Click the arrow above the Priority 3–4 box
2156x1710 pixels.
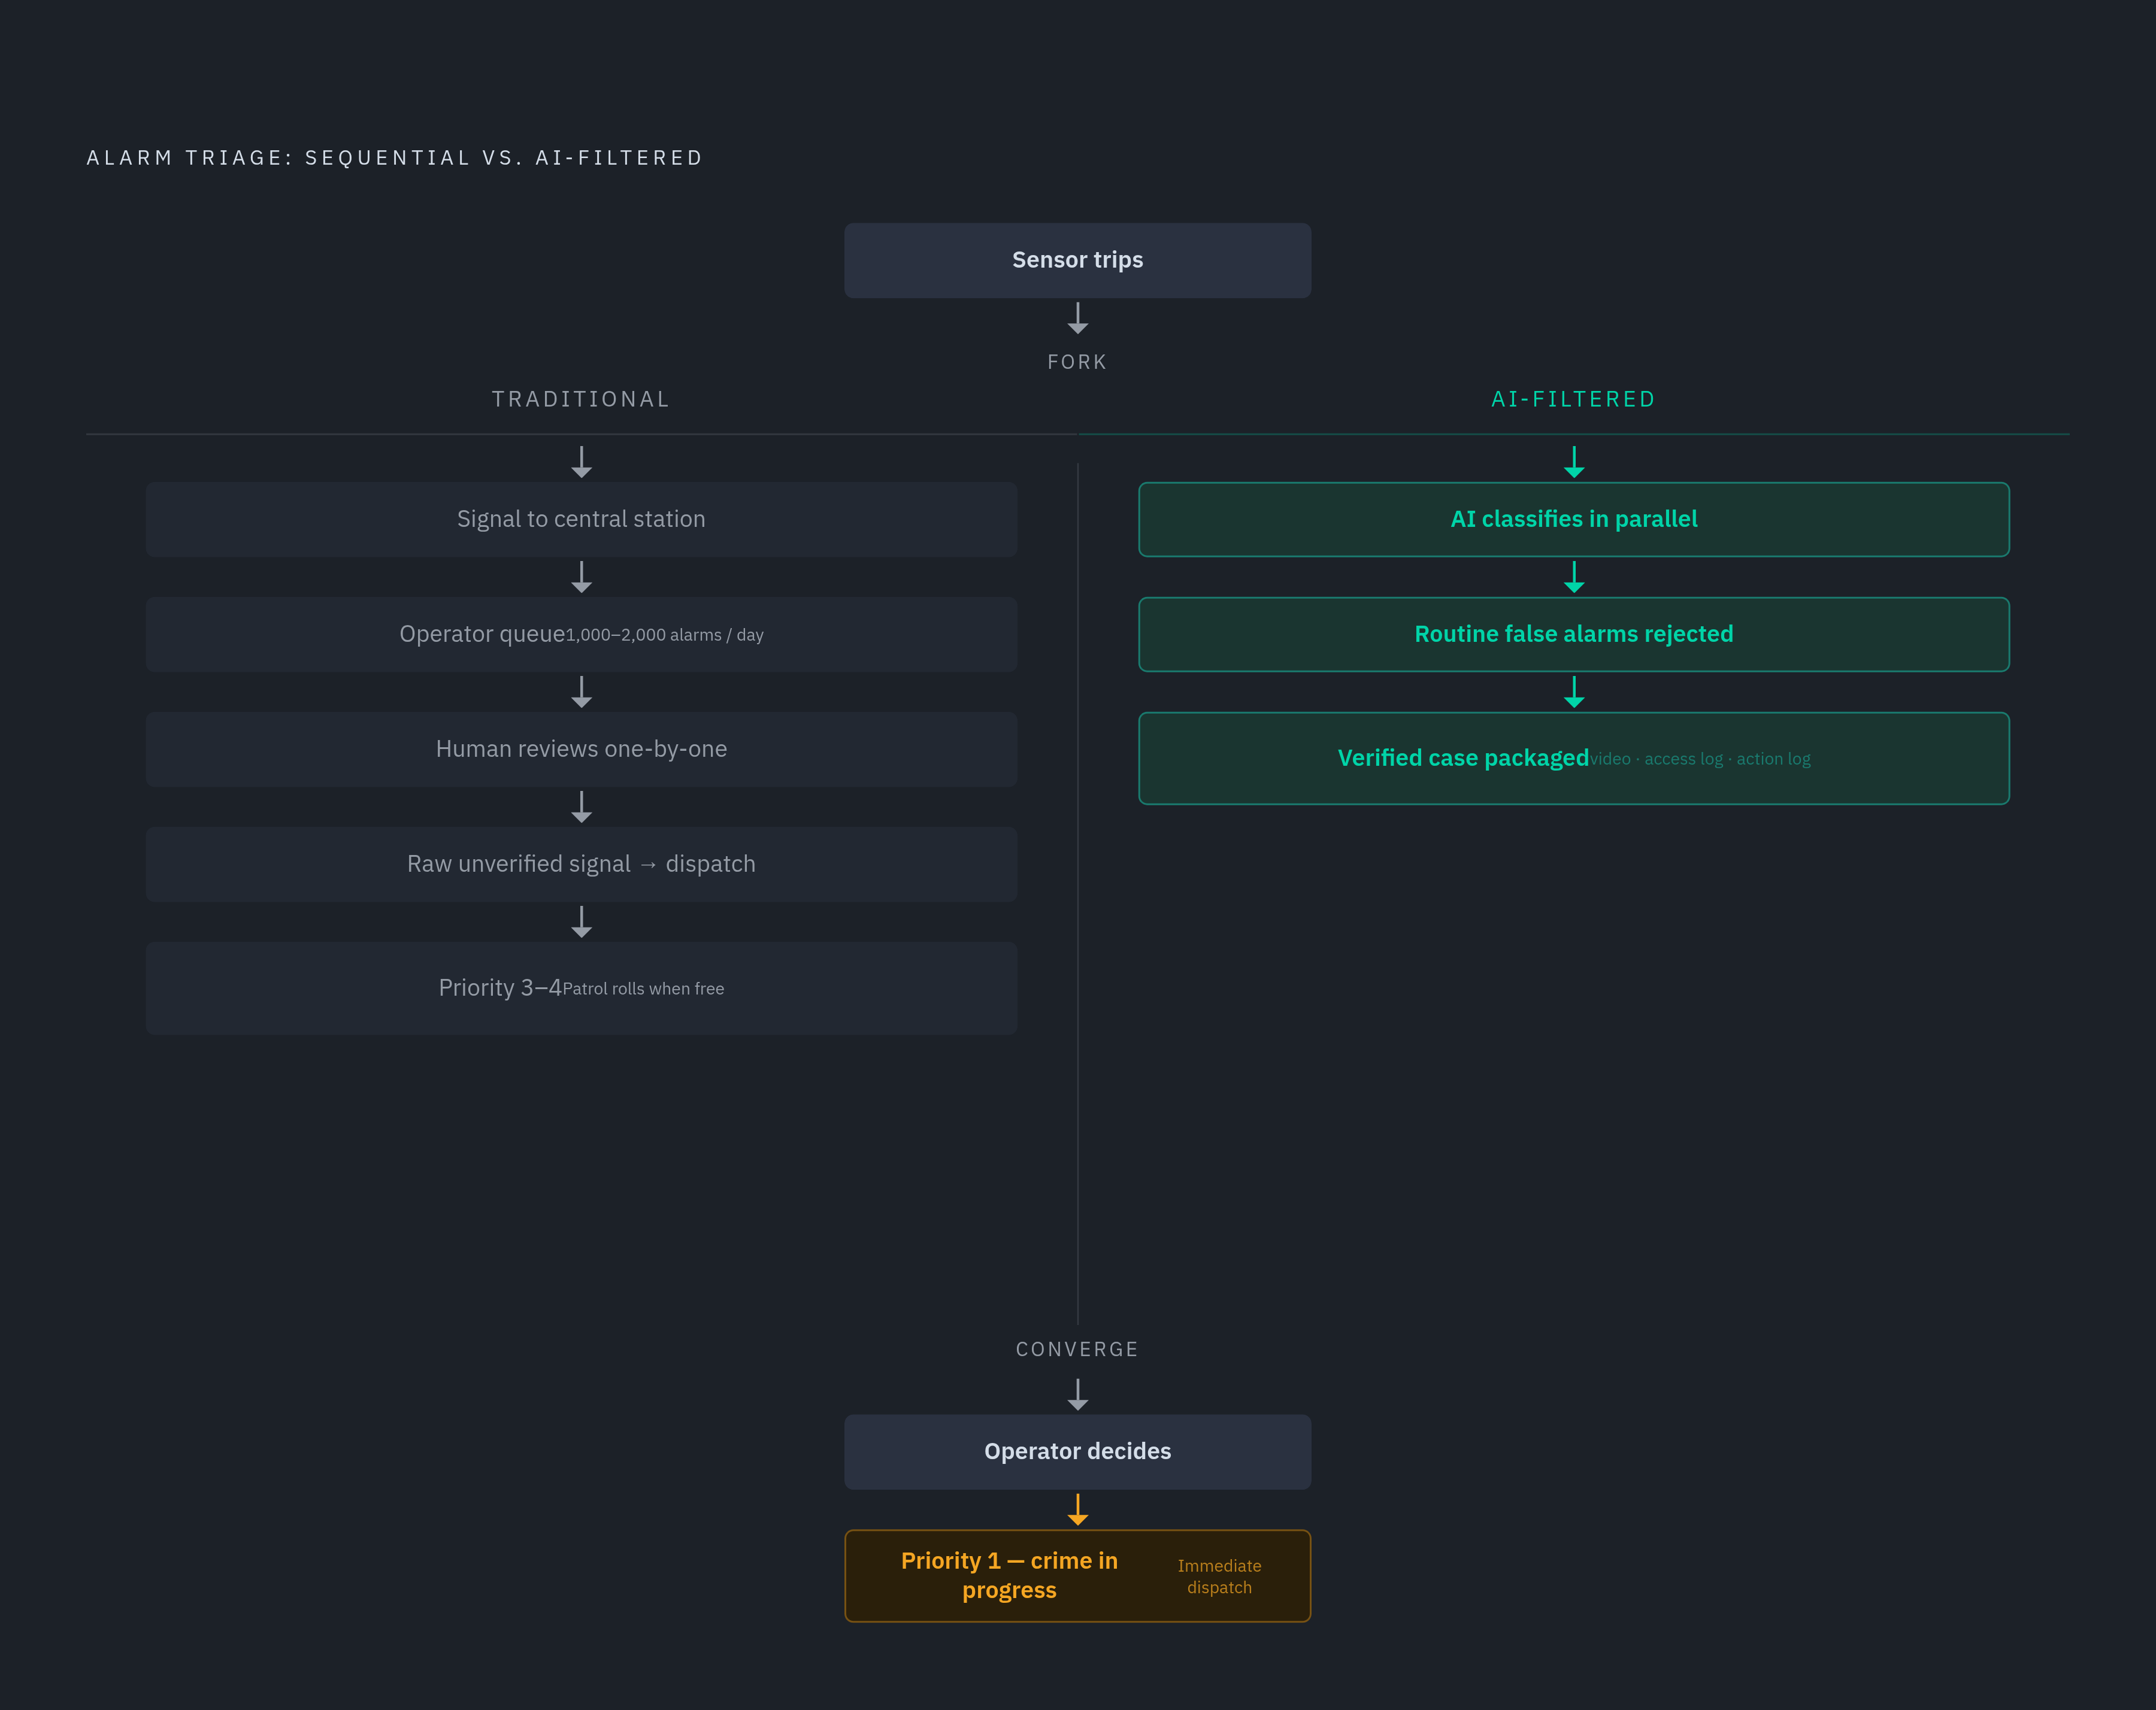pyautogui.click(x=581, y=922)
